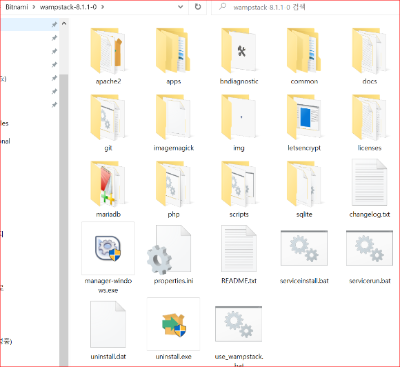The image size is (400, 367).
Task: Click the highlighted top navigation pane item
Action: [30, 24]
